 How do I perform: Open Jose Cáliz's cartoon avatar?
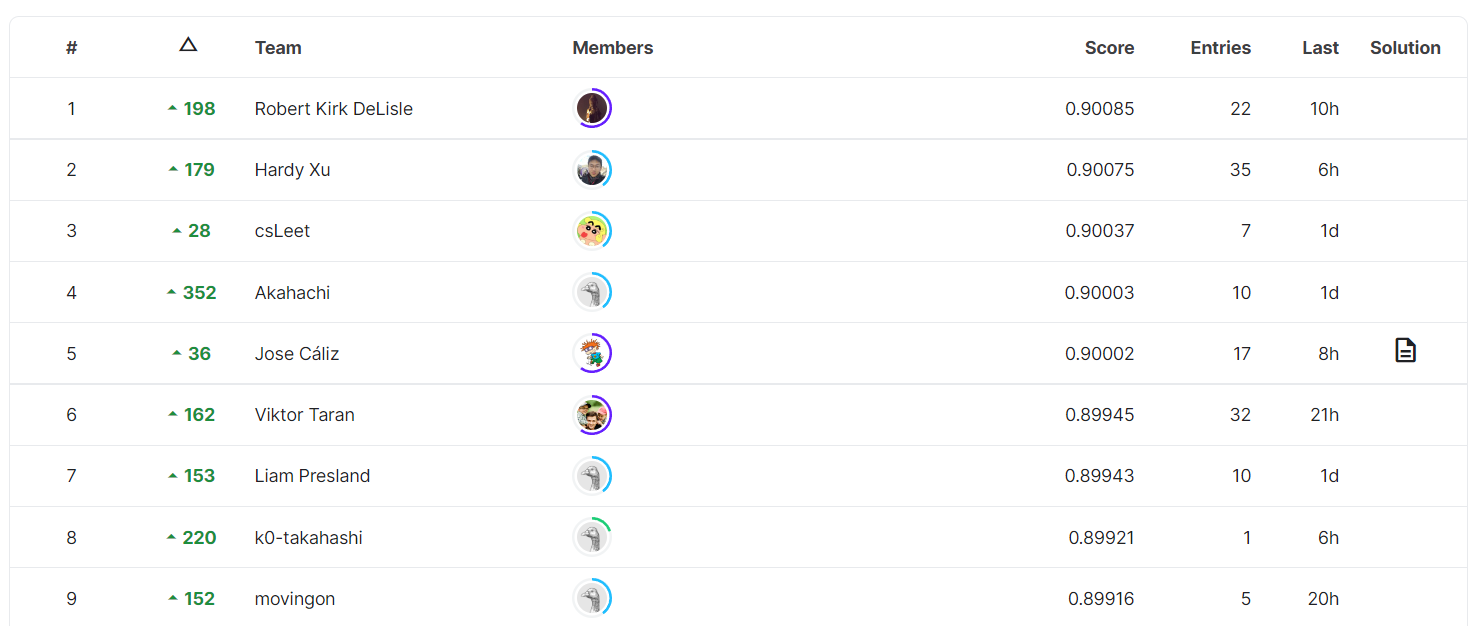[x=592, y=353]
